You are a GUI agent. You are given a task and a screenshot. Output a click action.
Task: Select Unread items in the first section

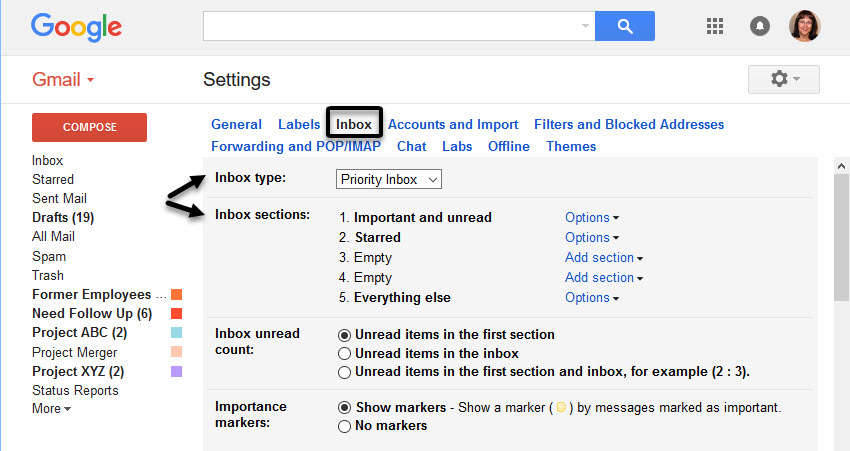coord(344,335)
